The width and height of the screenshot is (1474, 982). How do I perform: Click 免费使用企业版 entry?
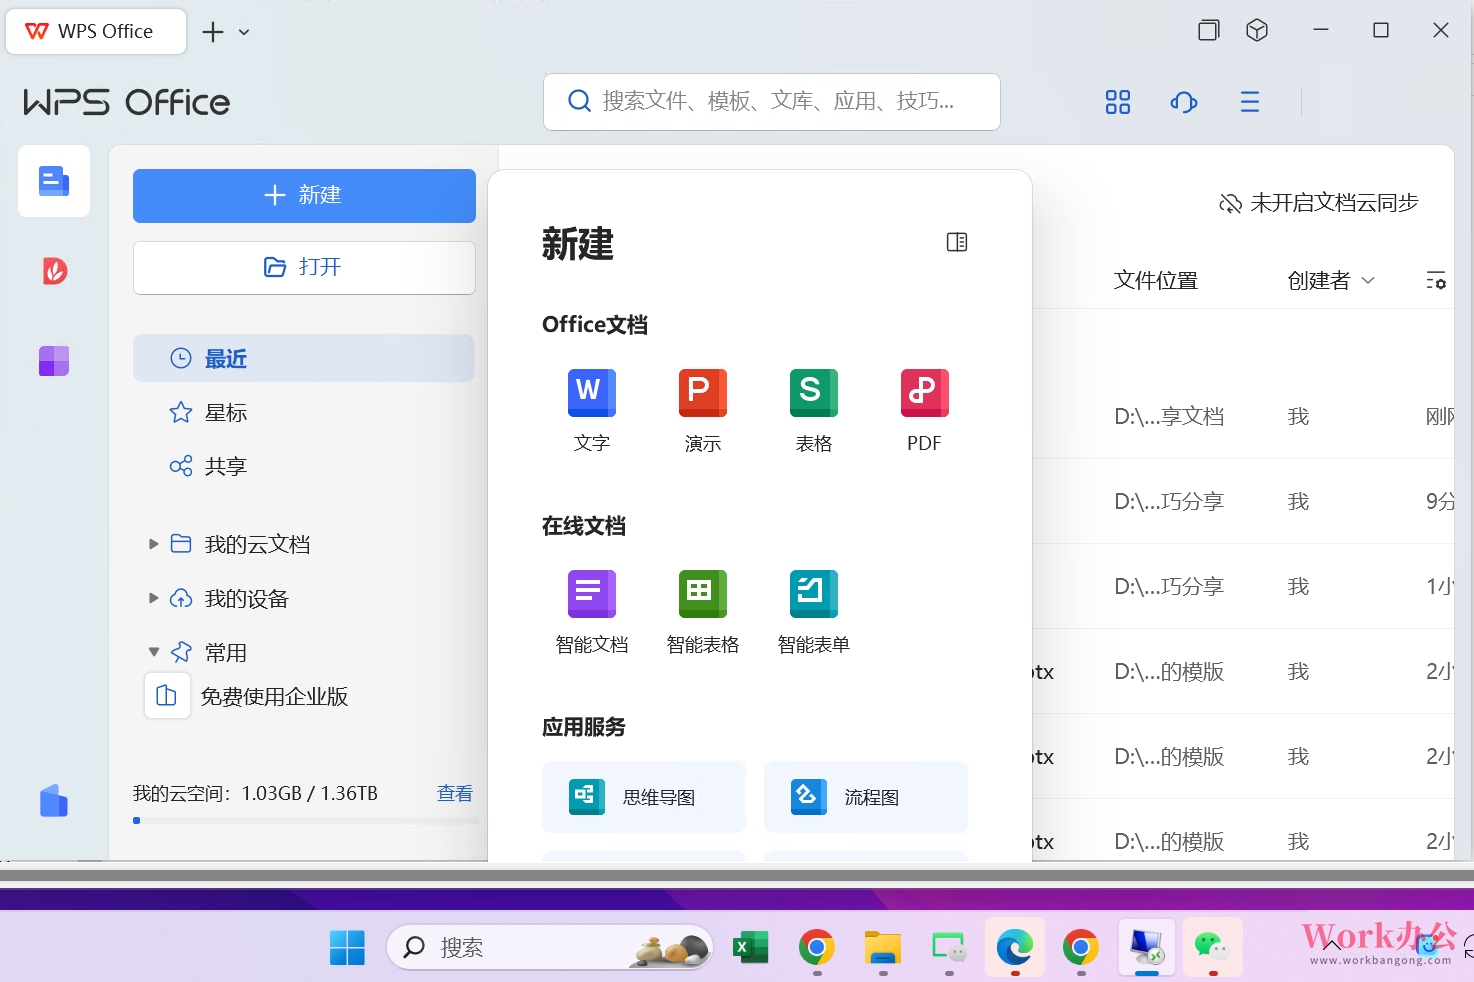(x=247, y=696)
